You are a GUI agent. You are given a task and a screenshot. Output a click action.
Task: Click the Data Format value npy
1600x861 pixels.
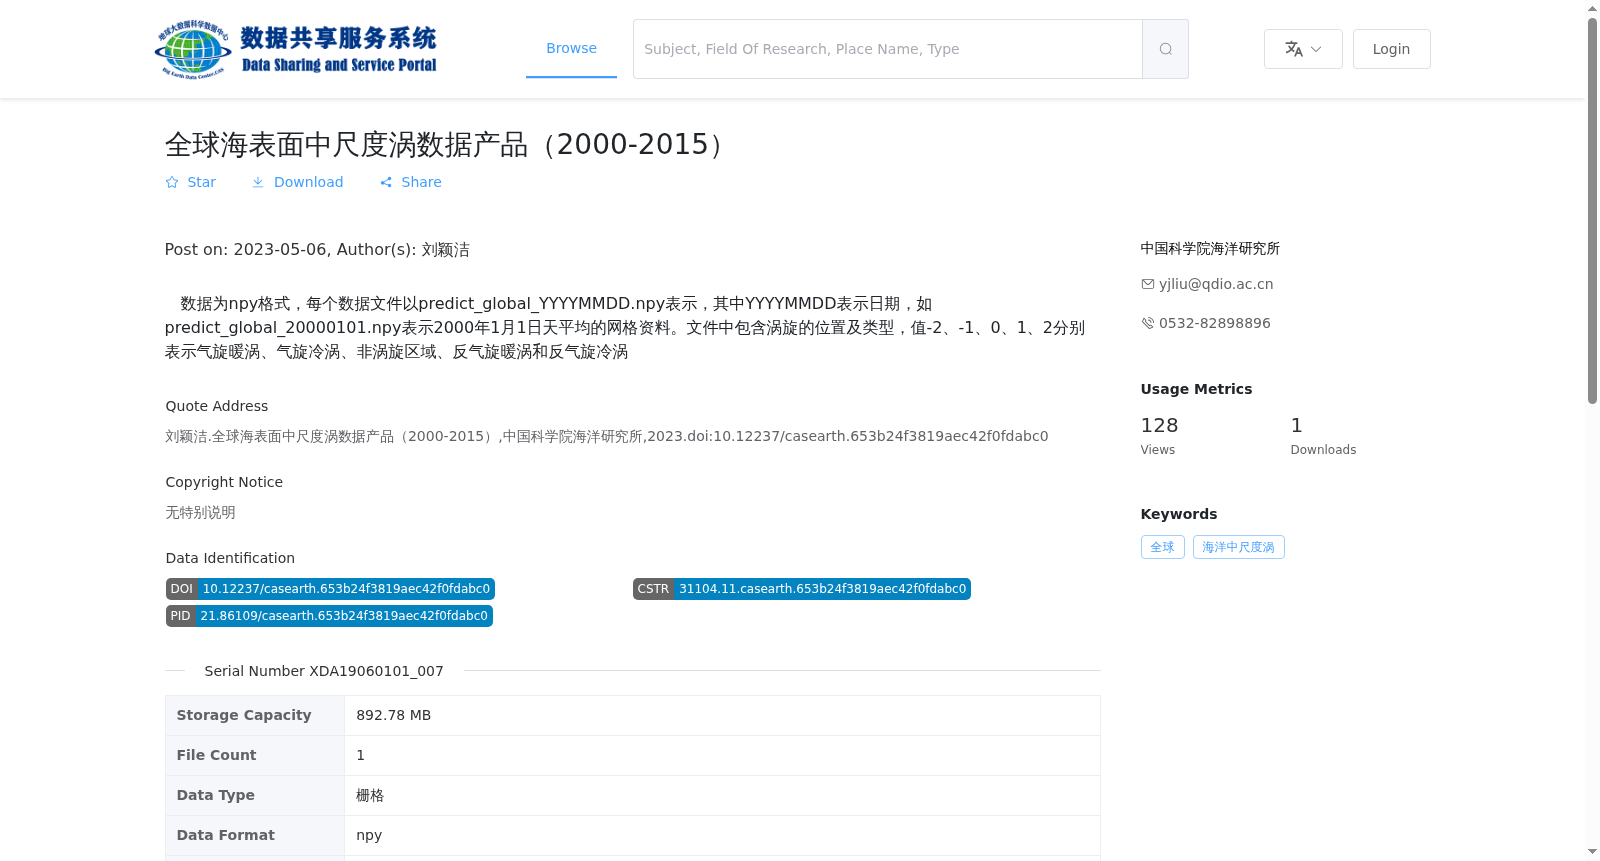click(369, 835)
